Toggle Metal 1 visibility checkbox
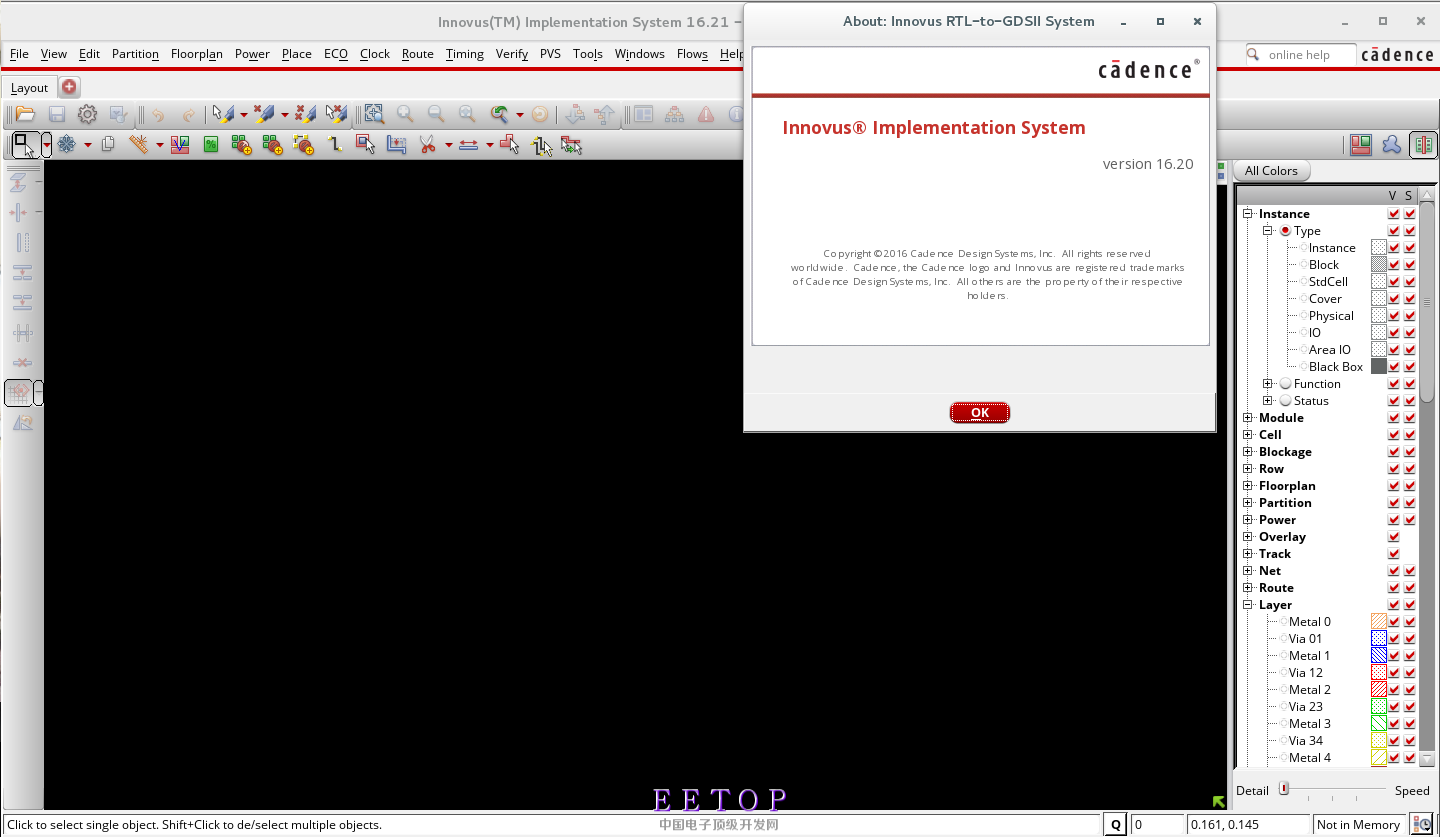Image resolution: width=1440 pixels, height=837 pixels. tap(1394, 656)
